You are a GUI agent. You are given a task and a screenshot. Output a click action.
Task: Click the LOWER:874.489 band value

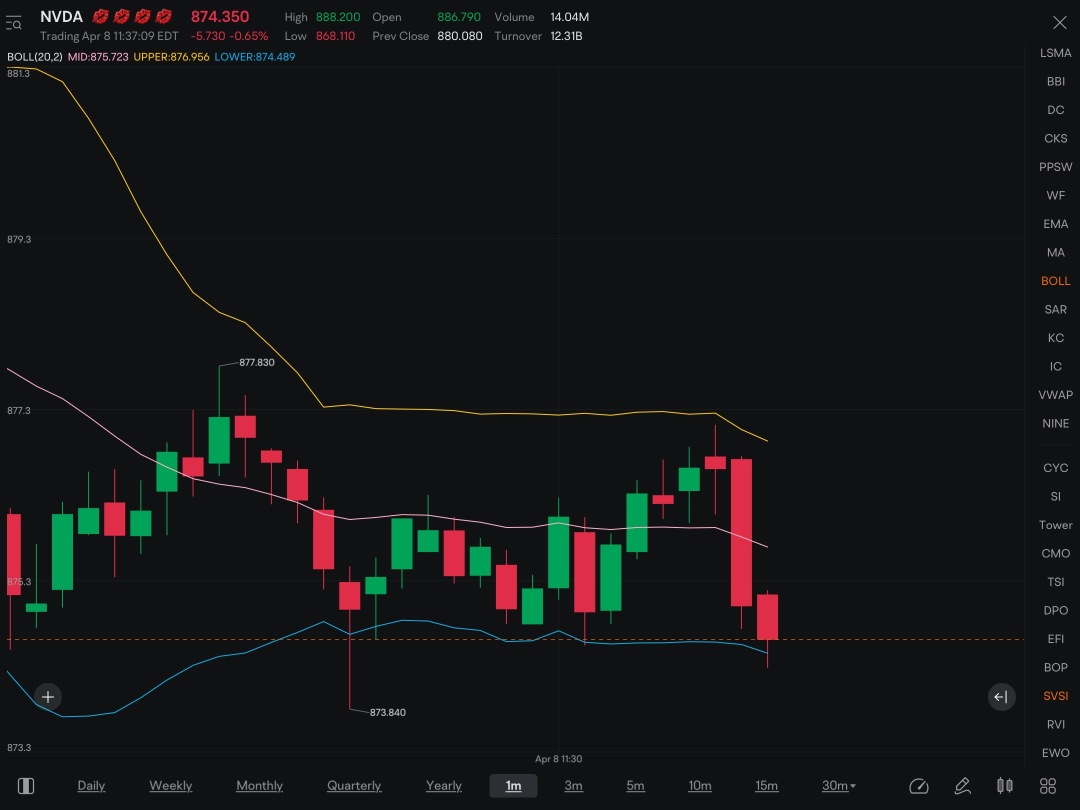click(x=254, y=57)
